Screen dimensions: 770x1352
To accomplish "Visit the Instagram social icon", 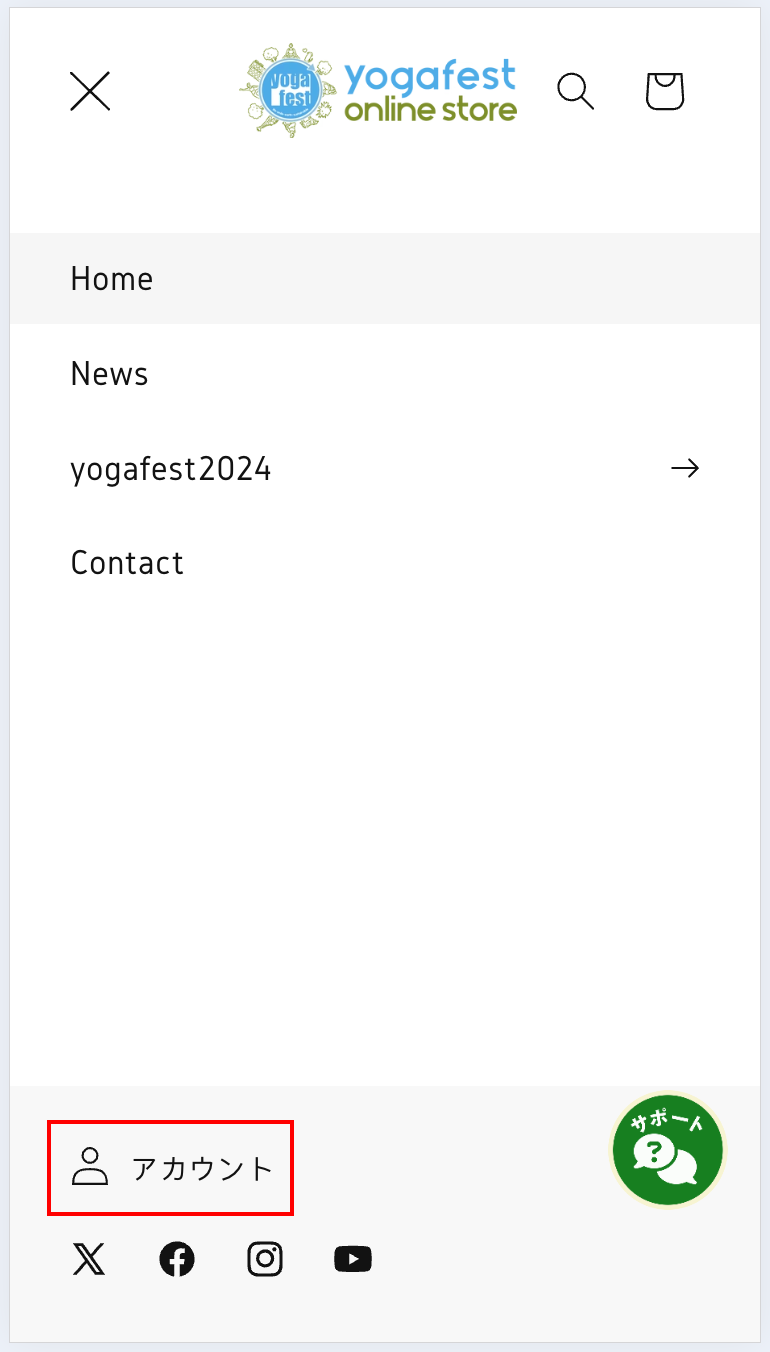I will [265, 1259].
